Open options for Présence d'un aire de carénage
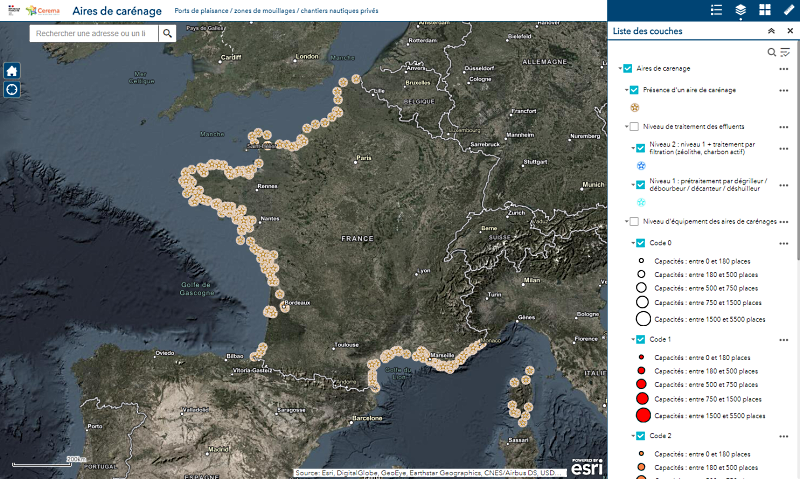 (784, 90)
